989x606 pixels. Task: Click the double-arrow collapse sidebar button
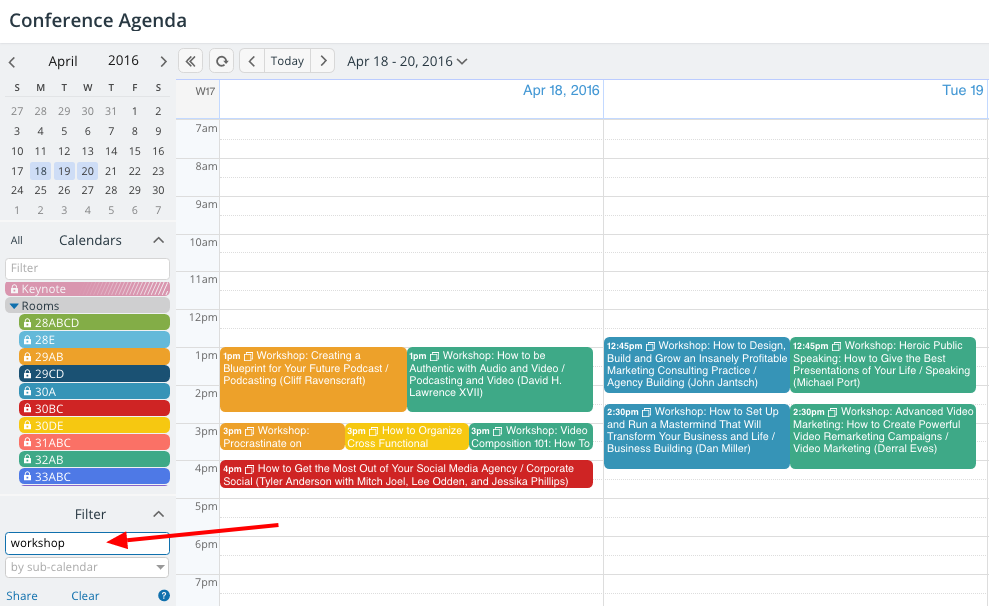pyautogui.click(x=190, y=61)
